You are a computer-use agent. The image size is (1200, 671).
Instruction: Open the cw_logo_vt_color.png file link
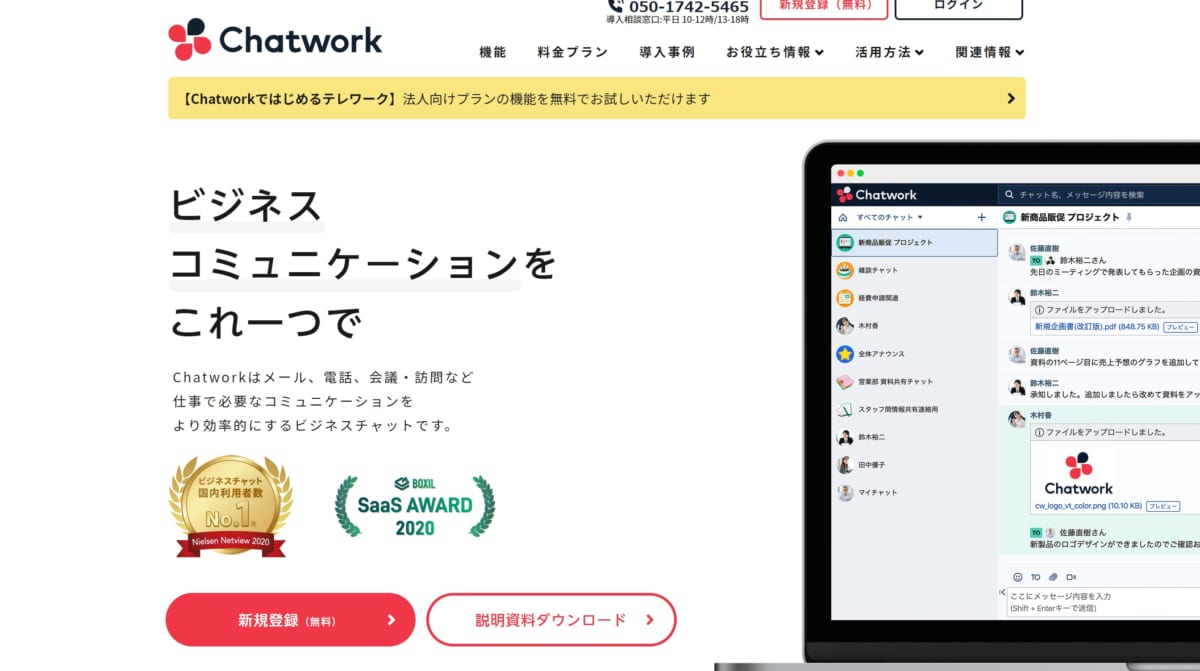[x=1087, y=507]
